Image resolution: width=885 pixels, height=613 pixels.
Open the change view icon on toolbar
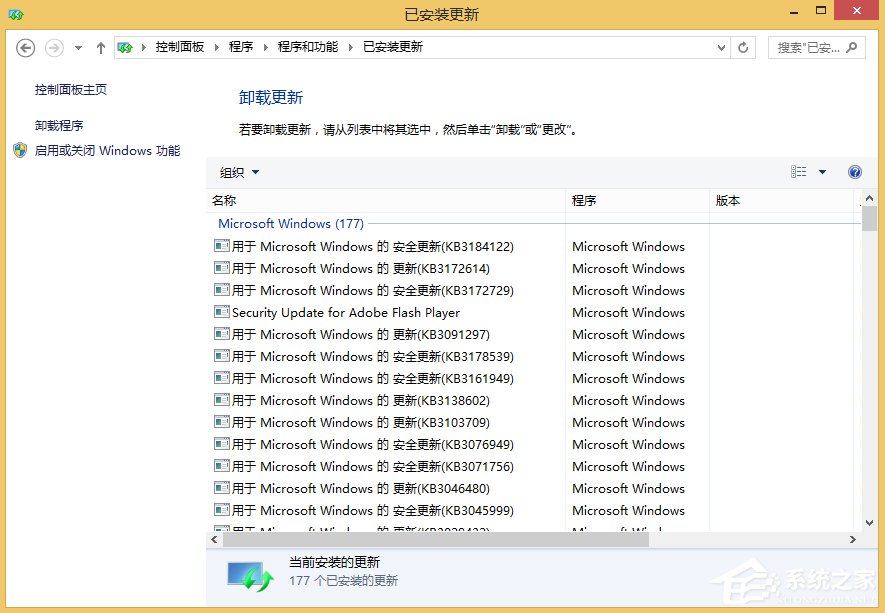[797, 172]
